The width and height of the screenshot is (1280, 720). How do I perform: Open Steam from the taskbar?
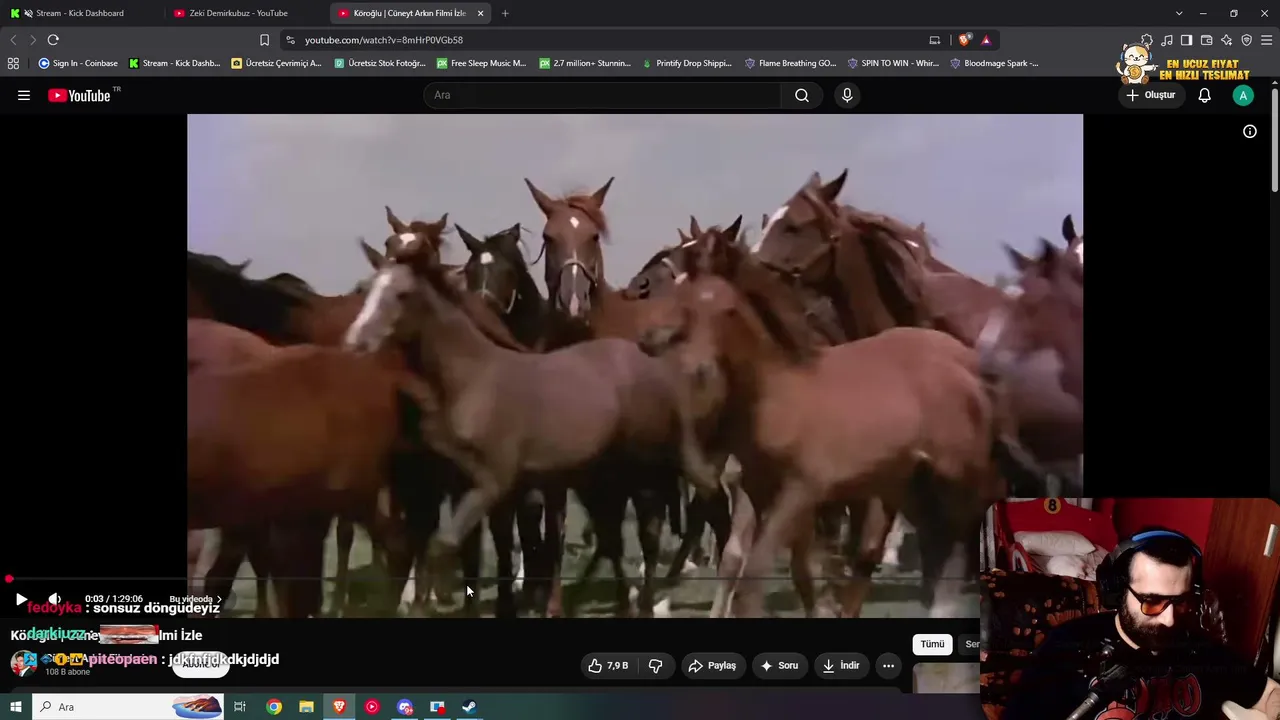(x=469, y=707)
